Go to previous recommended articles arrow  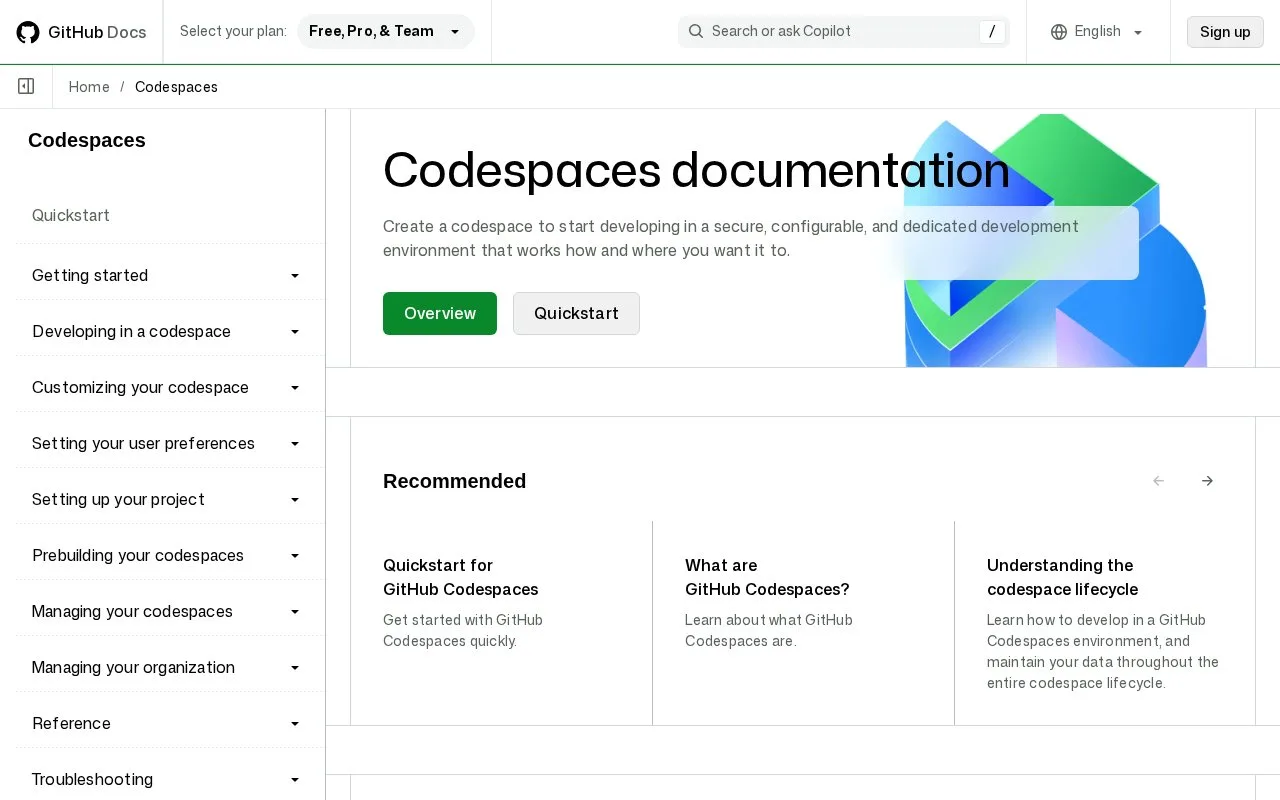coord(1159,481)
